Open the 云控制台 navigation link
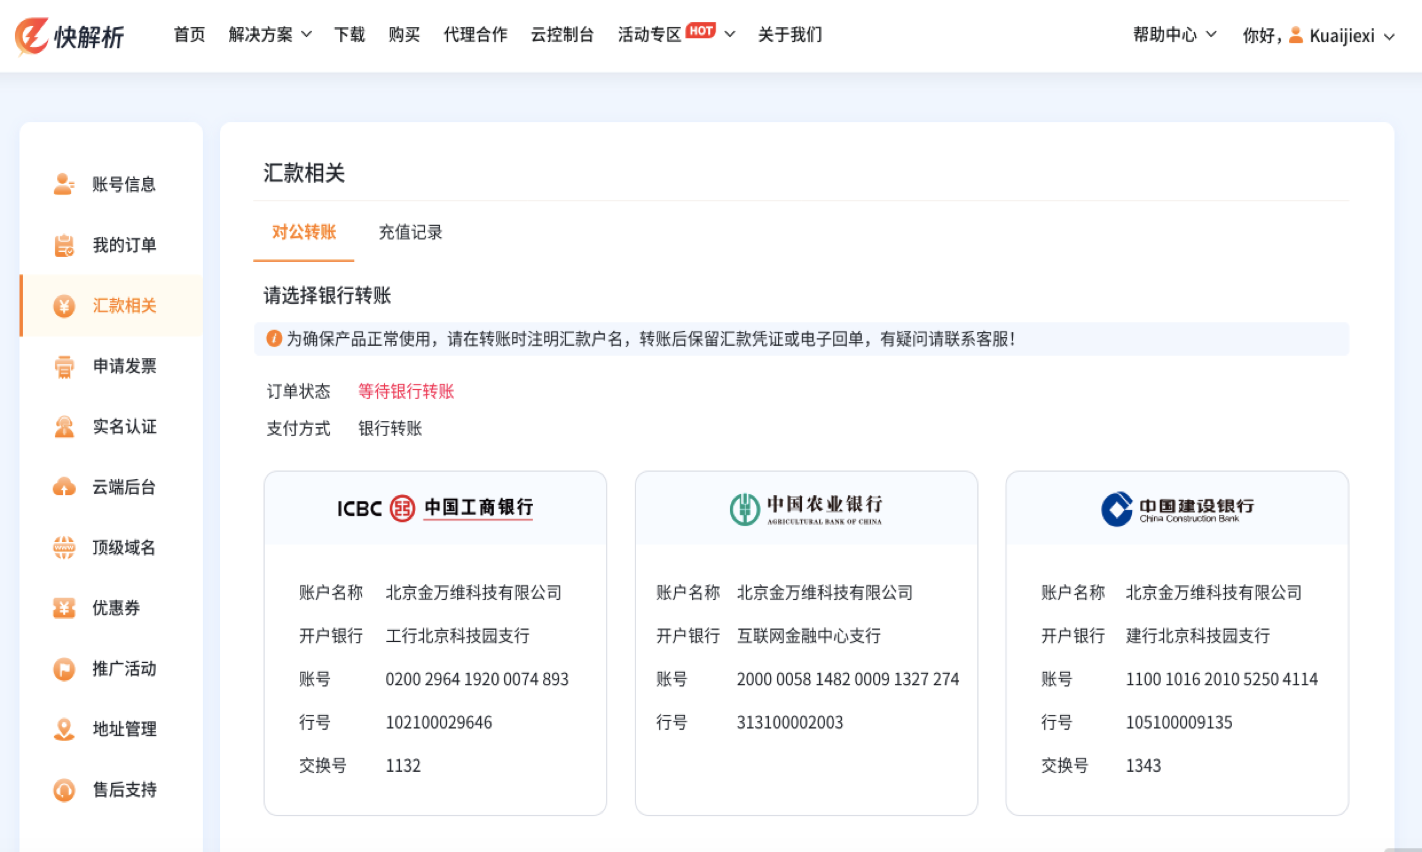1422x852 pixels. (562, 35)
